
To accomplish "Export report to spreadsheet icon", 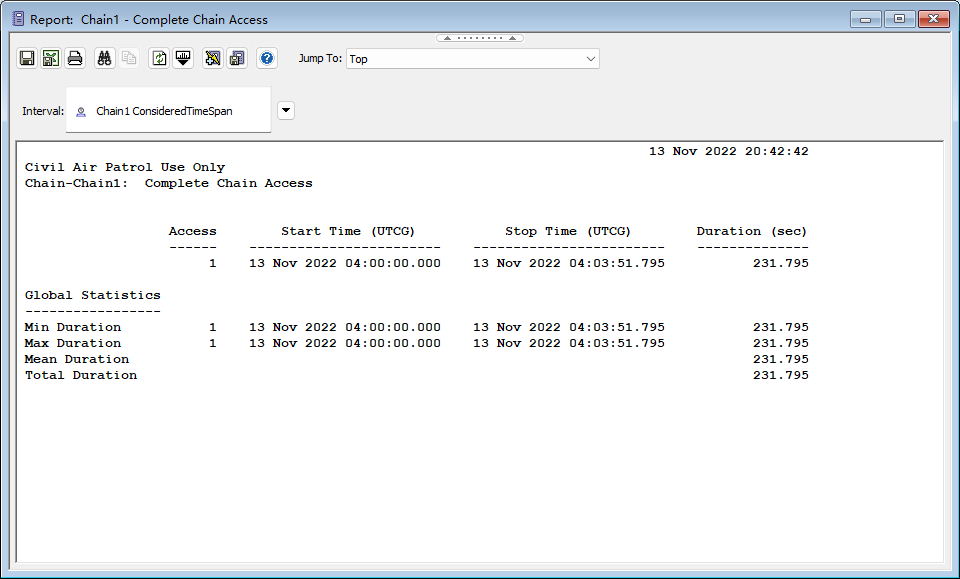I will [51, 58].
